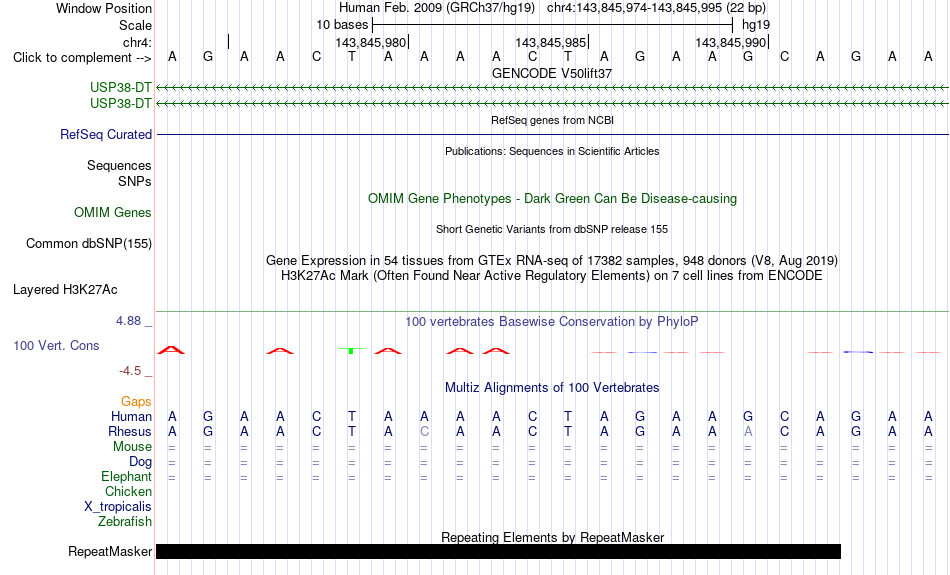Open the Layered H3K27Ac track label
Viewport: 950px width, 575px height.
[65, 290]
